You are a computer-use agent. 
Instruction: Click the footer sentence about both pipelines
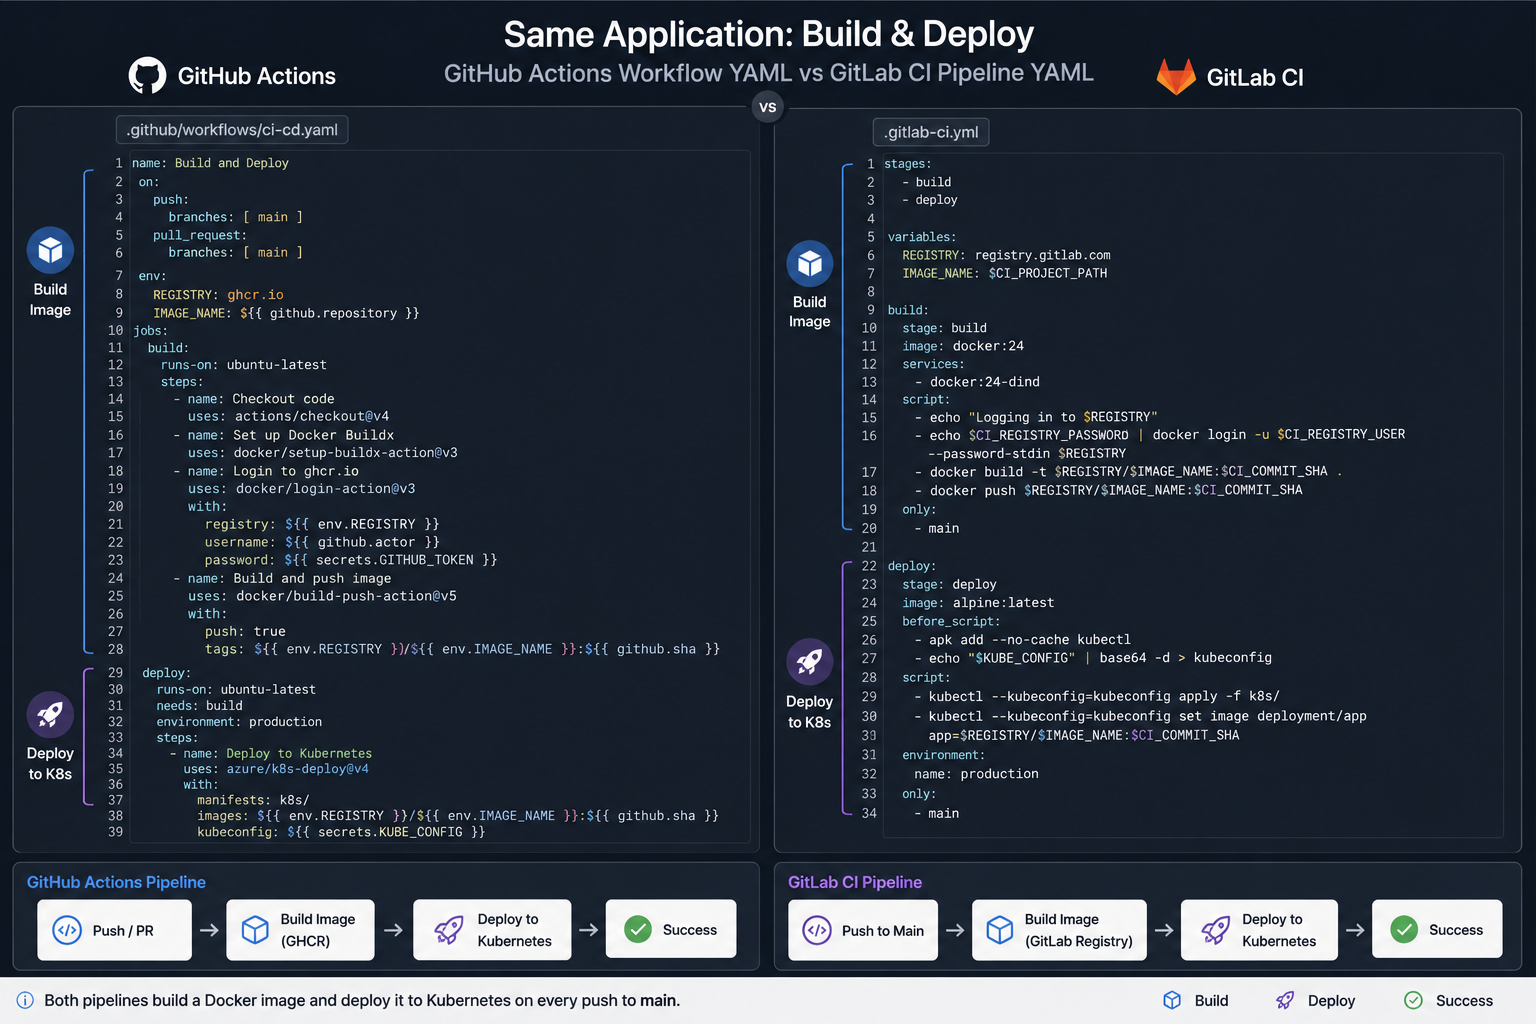click(362, 1000)
